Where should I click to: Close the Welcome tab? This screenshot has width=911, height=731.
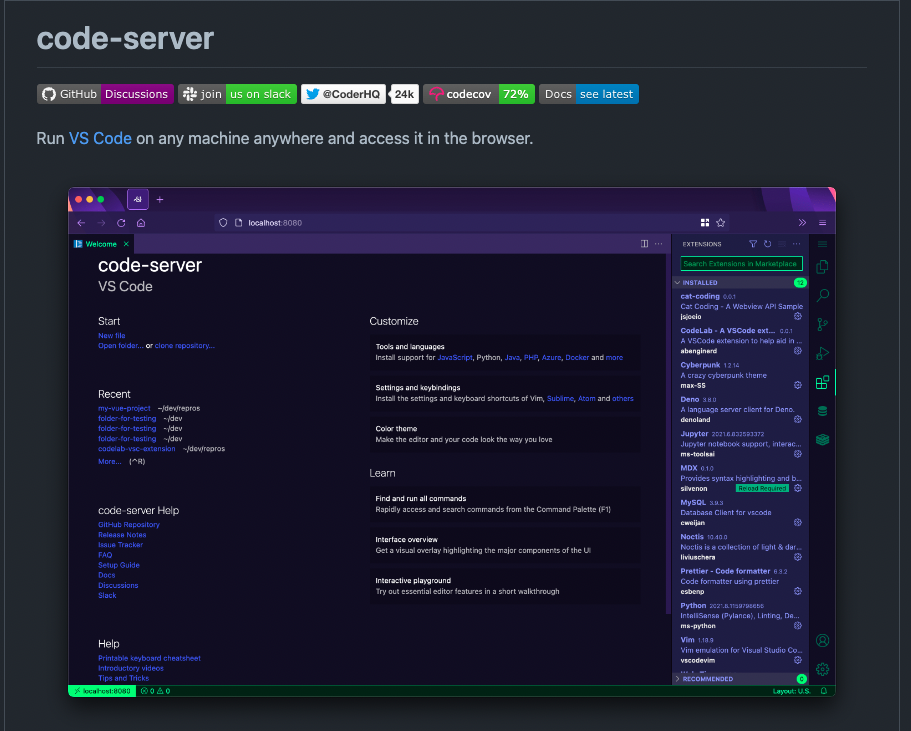(x=126, y=244)
